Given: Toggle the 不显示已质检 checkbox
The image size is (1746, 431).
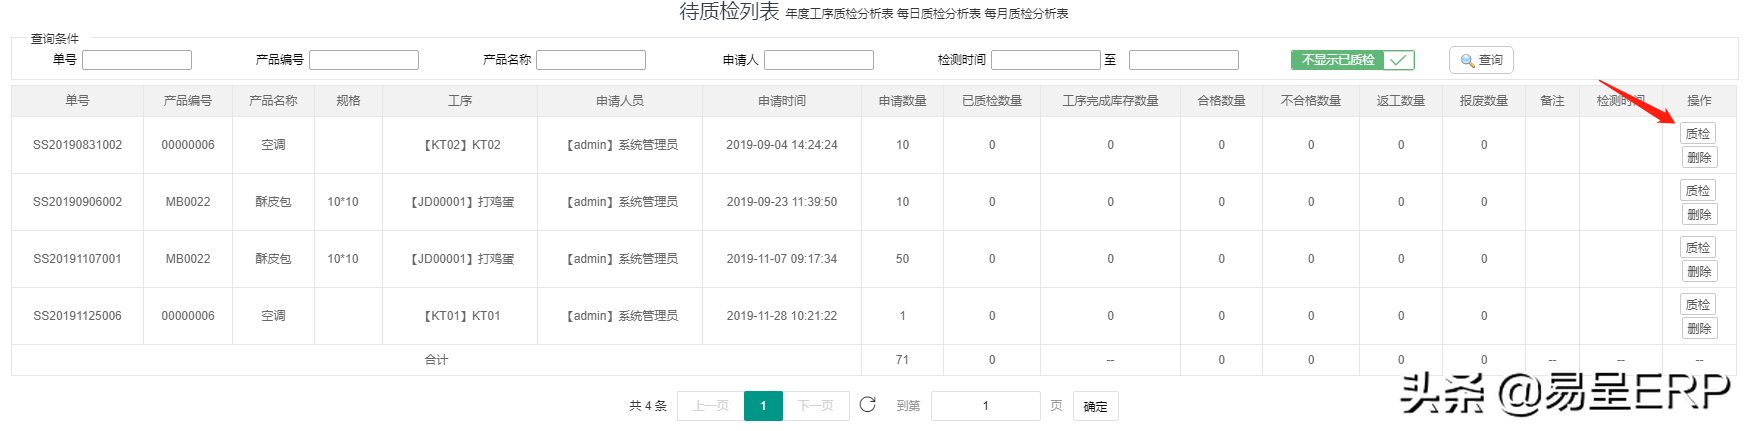Looking at the screenshot, I should pyautogui.click(x=1351, y=60).
